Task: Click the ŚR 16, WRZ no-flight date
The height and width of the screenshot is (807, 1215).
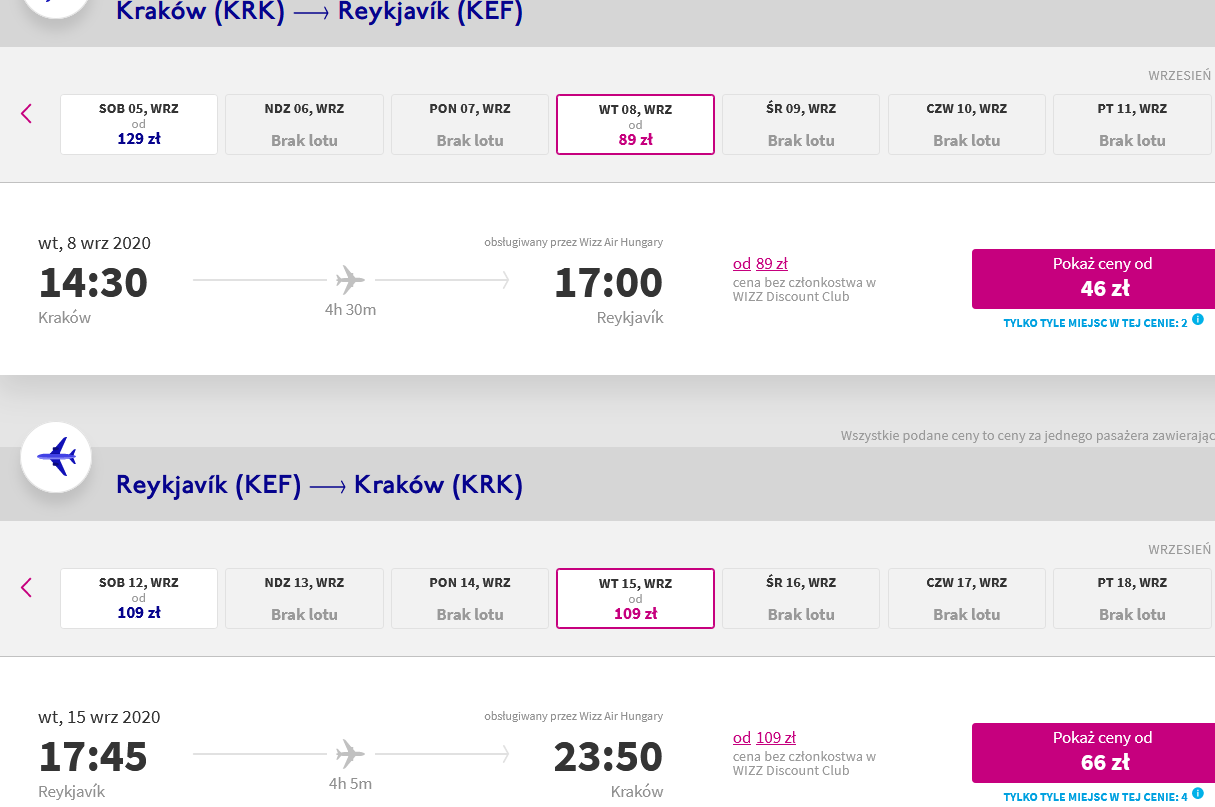Action: point(801,599)
